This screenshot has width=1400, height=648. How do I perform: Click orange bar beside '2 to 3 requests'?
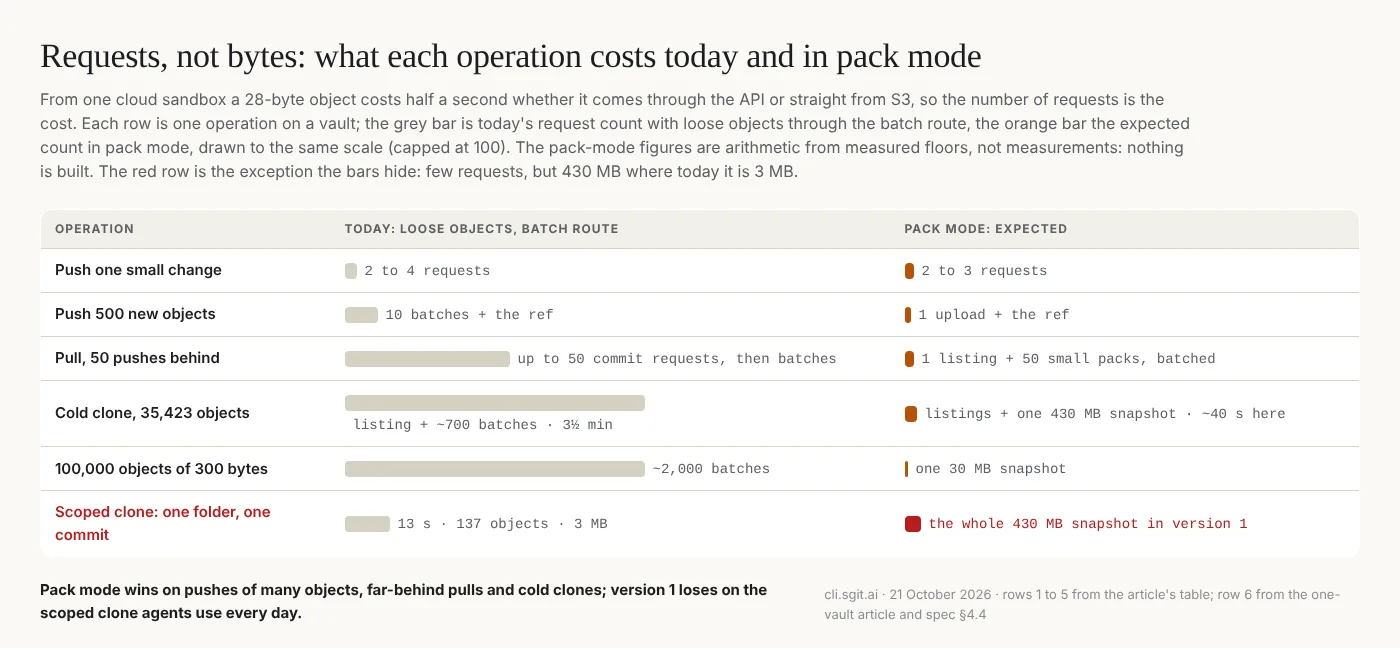(x=909, y=271)
